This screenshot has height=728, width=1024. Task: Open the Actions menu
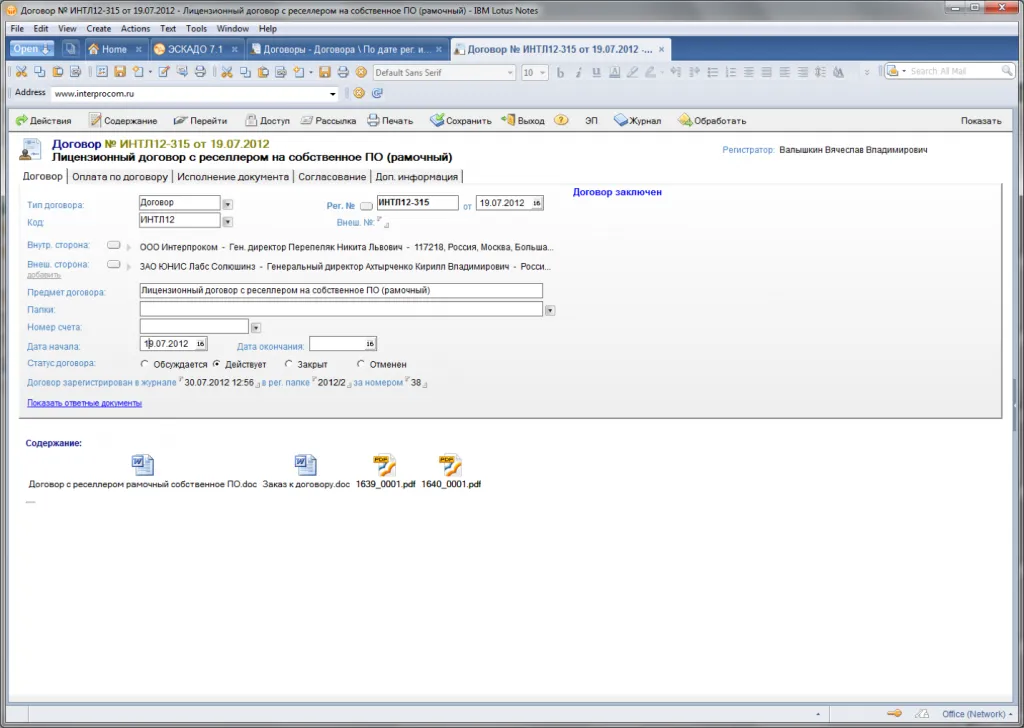(135, 29)
